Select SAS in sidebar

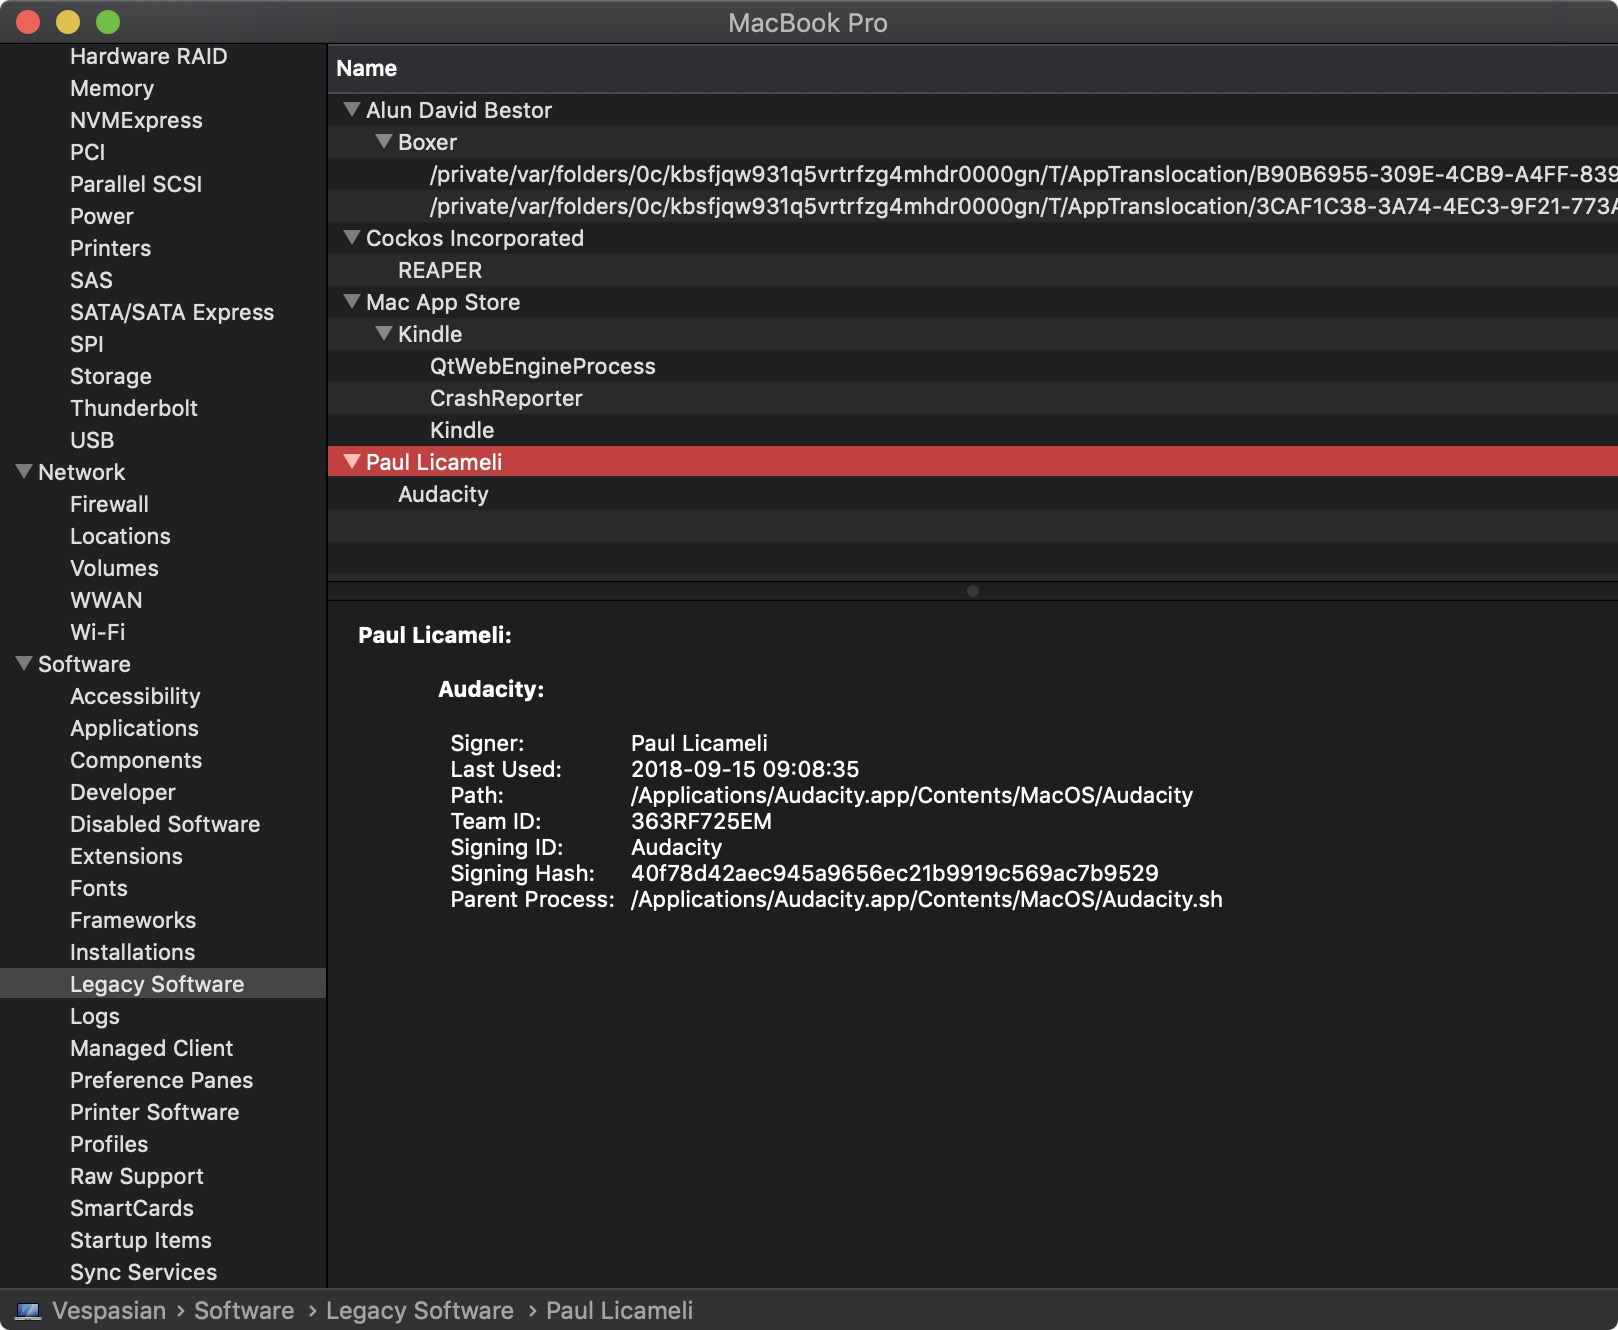(x=91, y=280)
